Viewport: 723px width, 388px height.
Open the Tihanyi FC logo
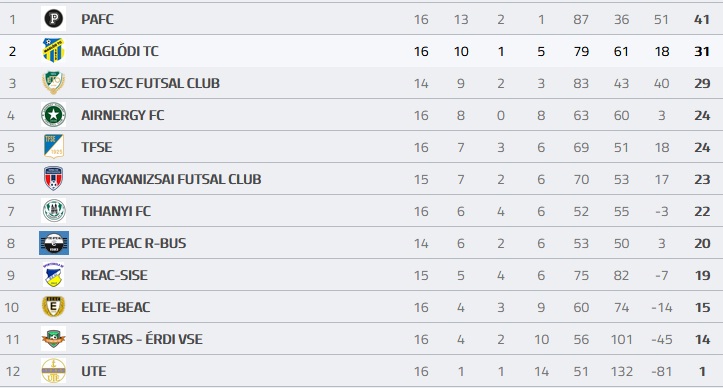[53, 211]
